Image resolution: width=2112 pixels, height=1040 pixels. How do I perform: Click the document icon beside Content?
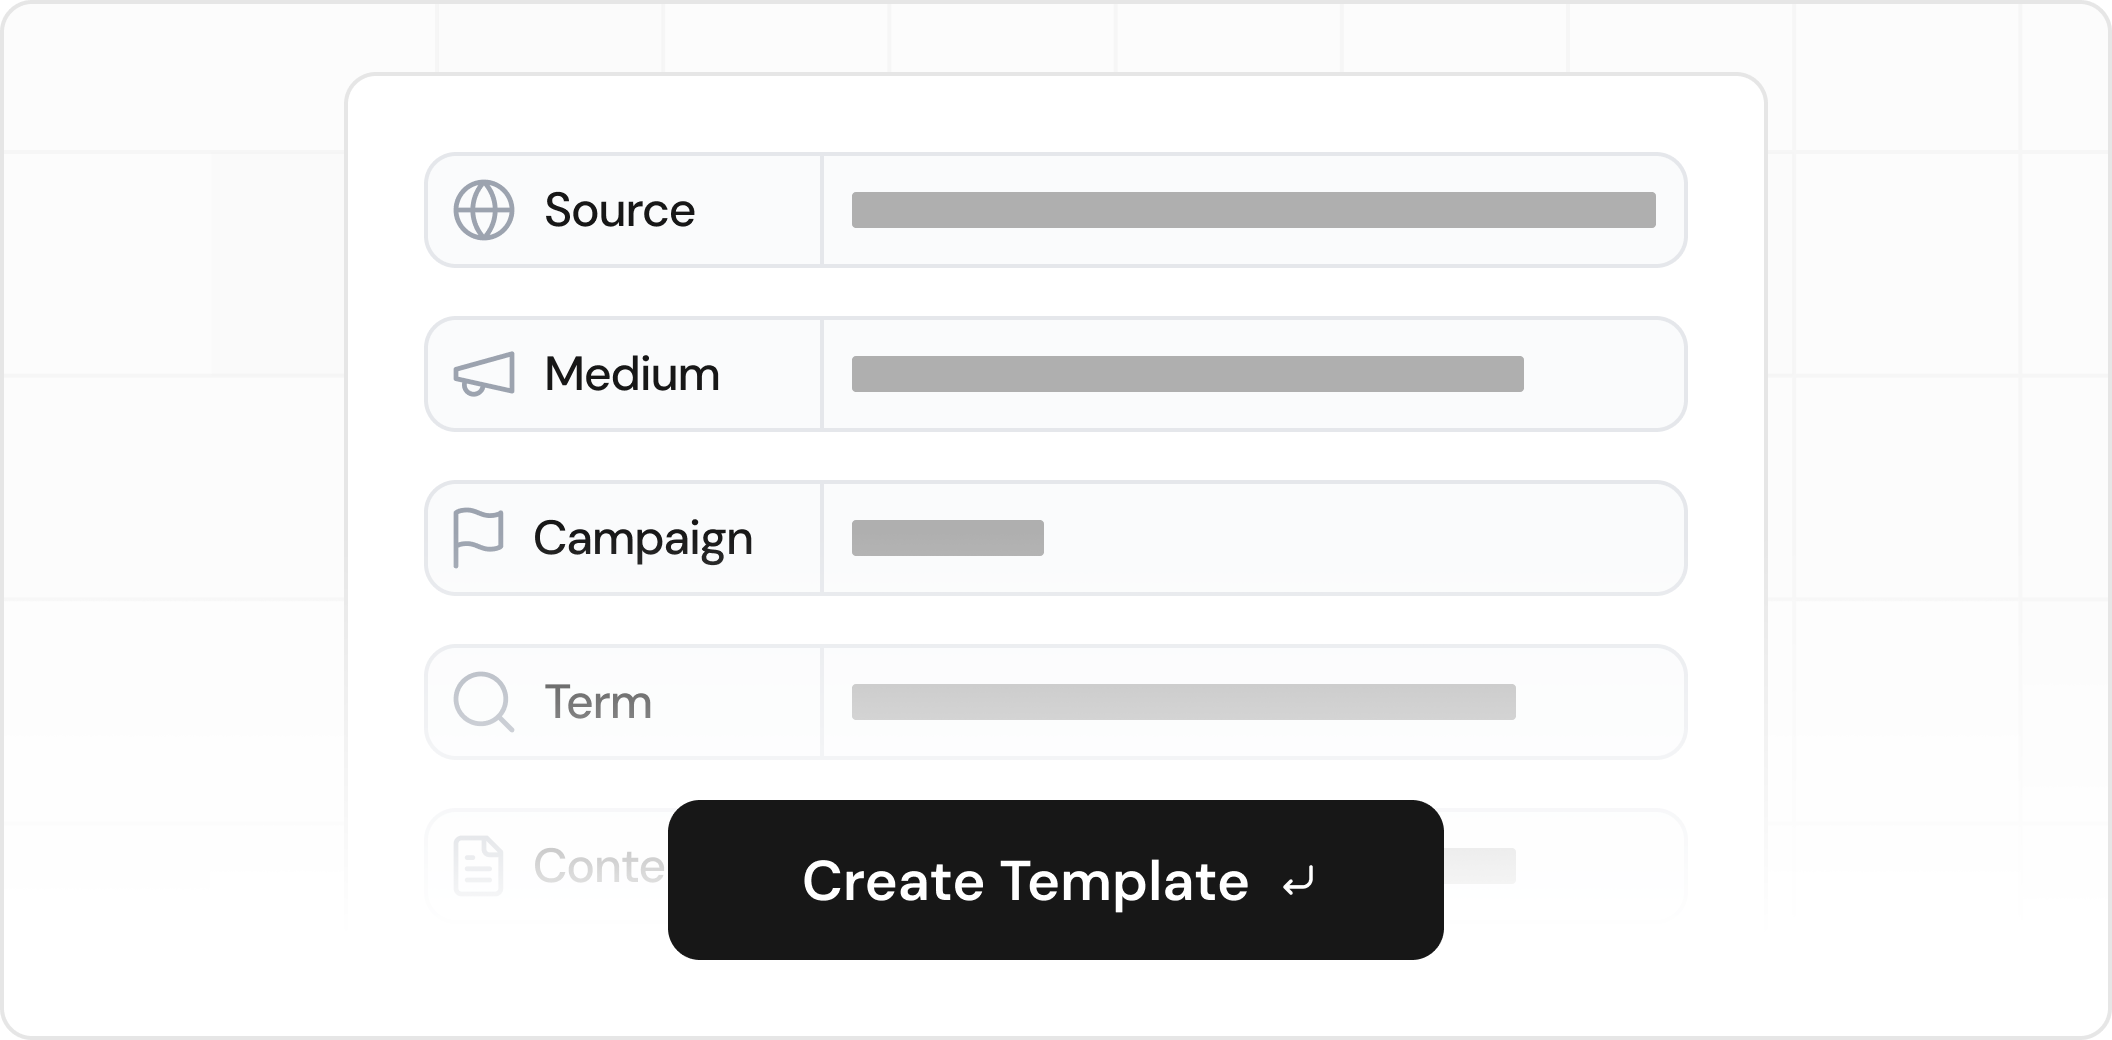[x=478, y=866]
